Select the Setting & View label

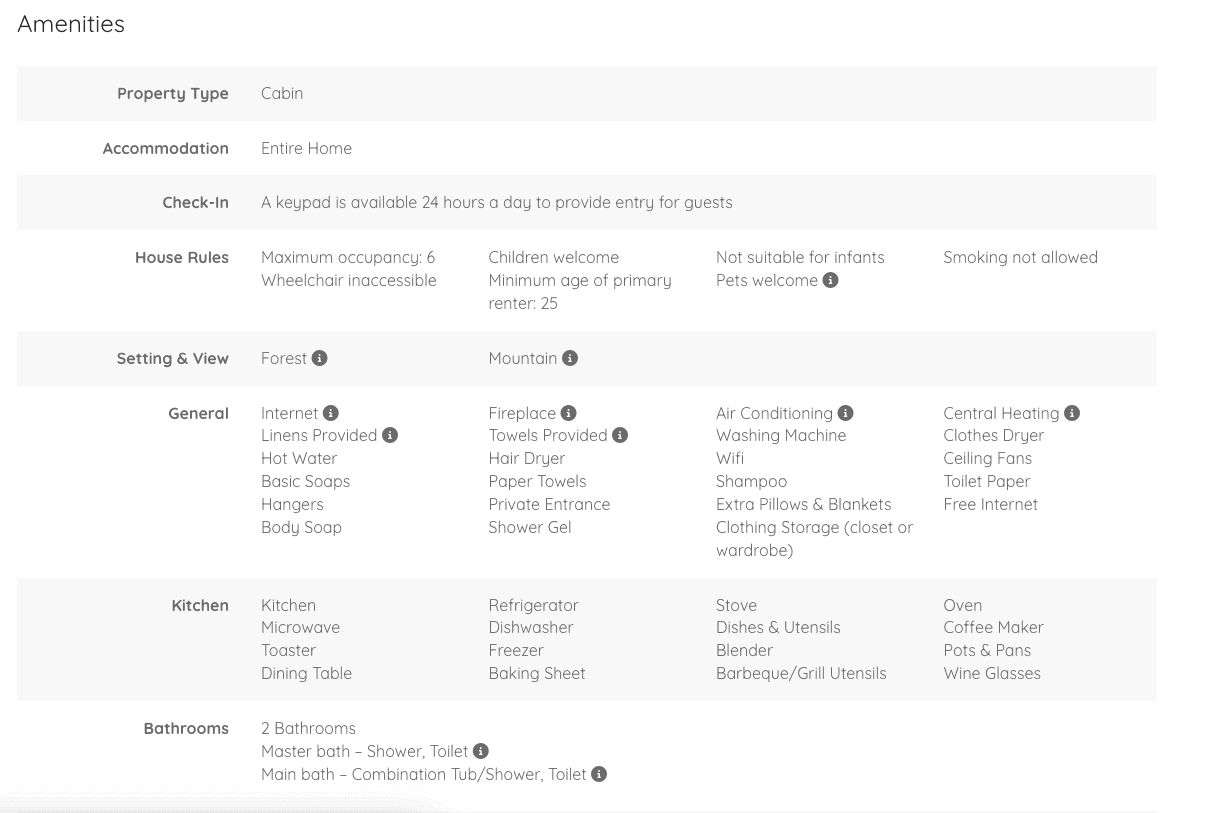(x=173, y=358)
